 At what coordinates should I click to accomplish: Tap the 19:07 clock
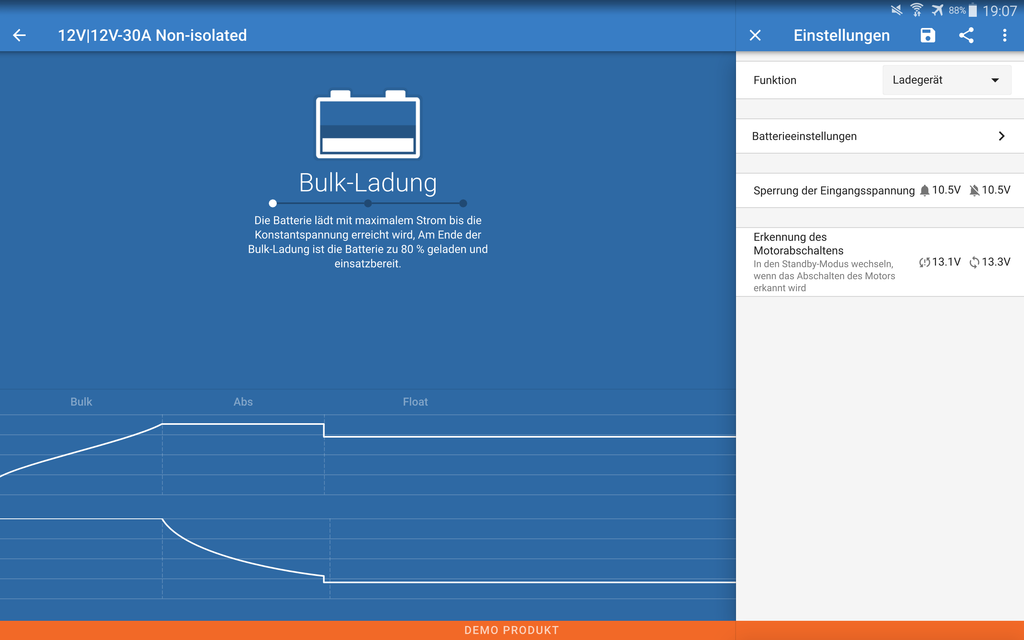1000,10
